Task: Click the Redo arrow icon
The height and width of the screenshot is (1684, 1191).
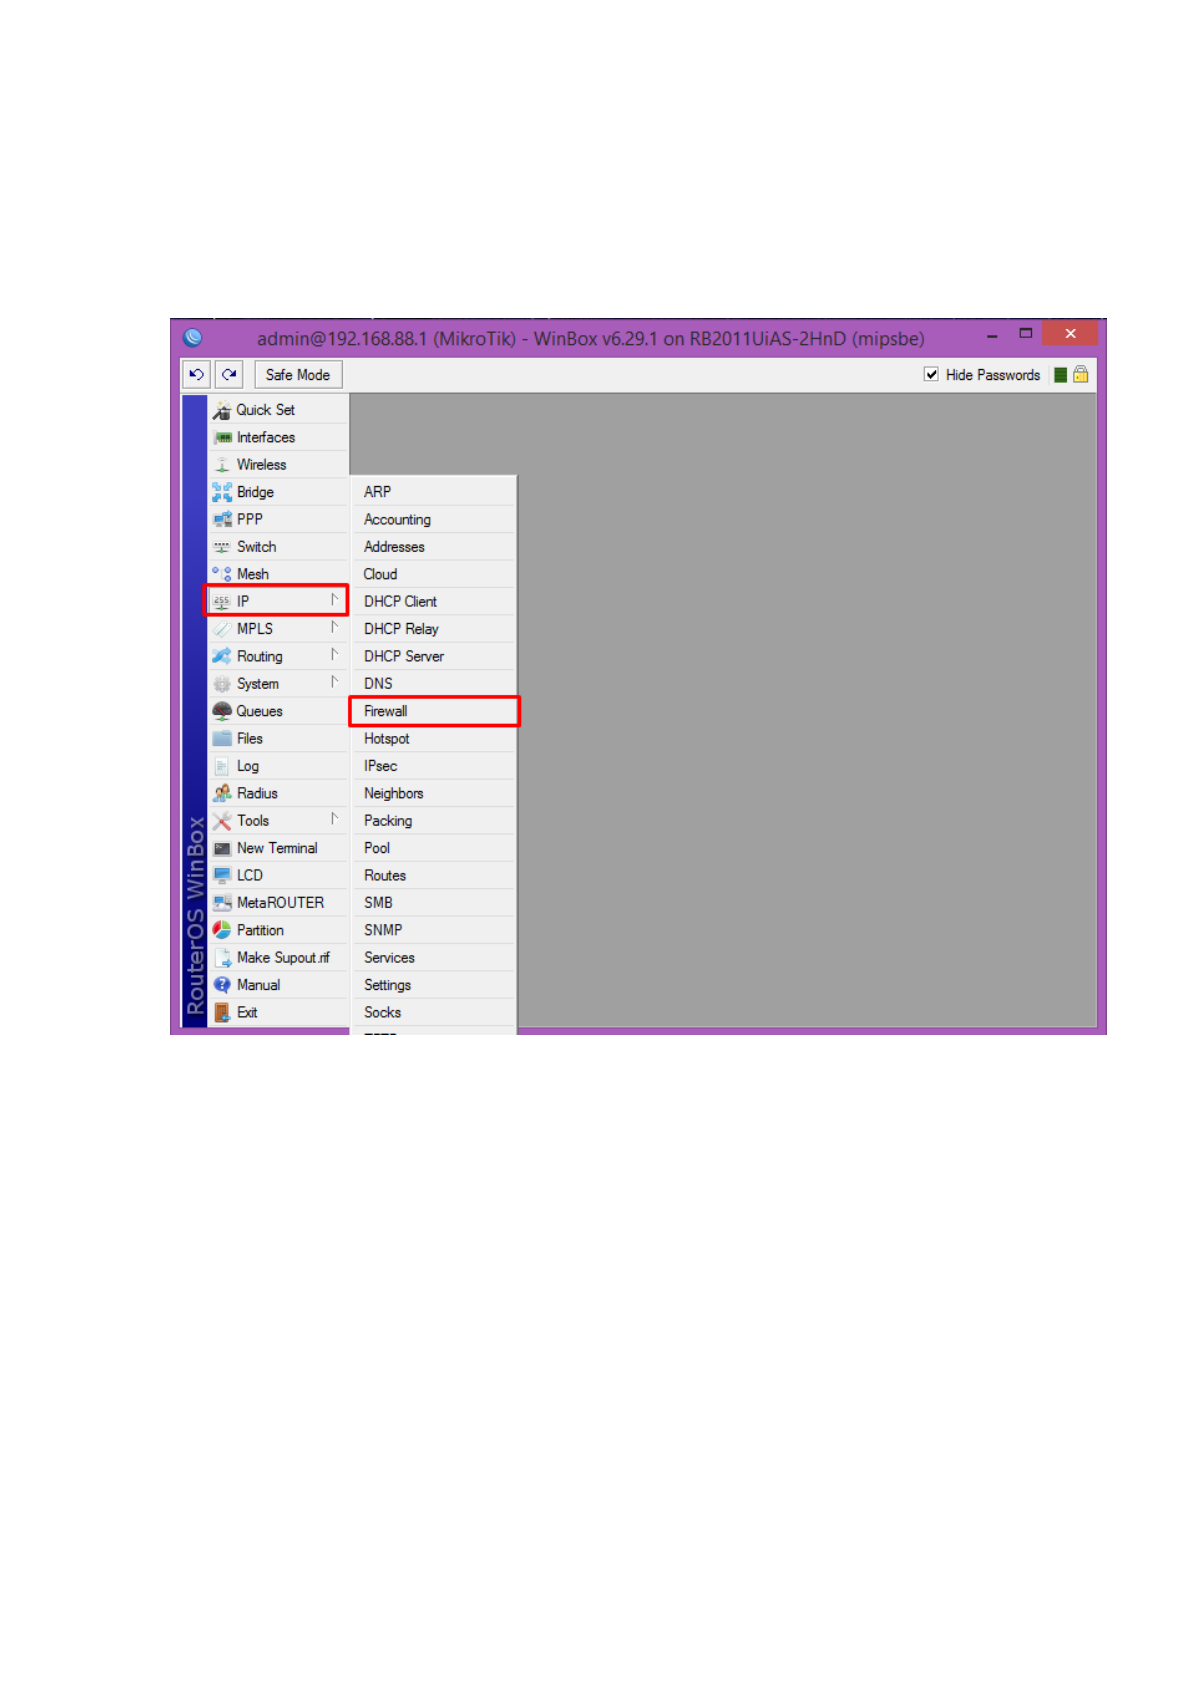Action: click(x=229, y=375)
